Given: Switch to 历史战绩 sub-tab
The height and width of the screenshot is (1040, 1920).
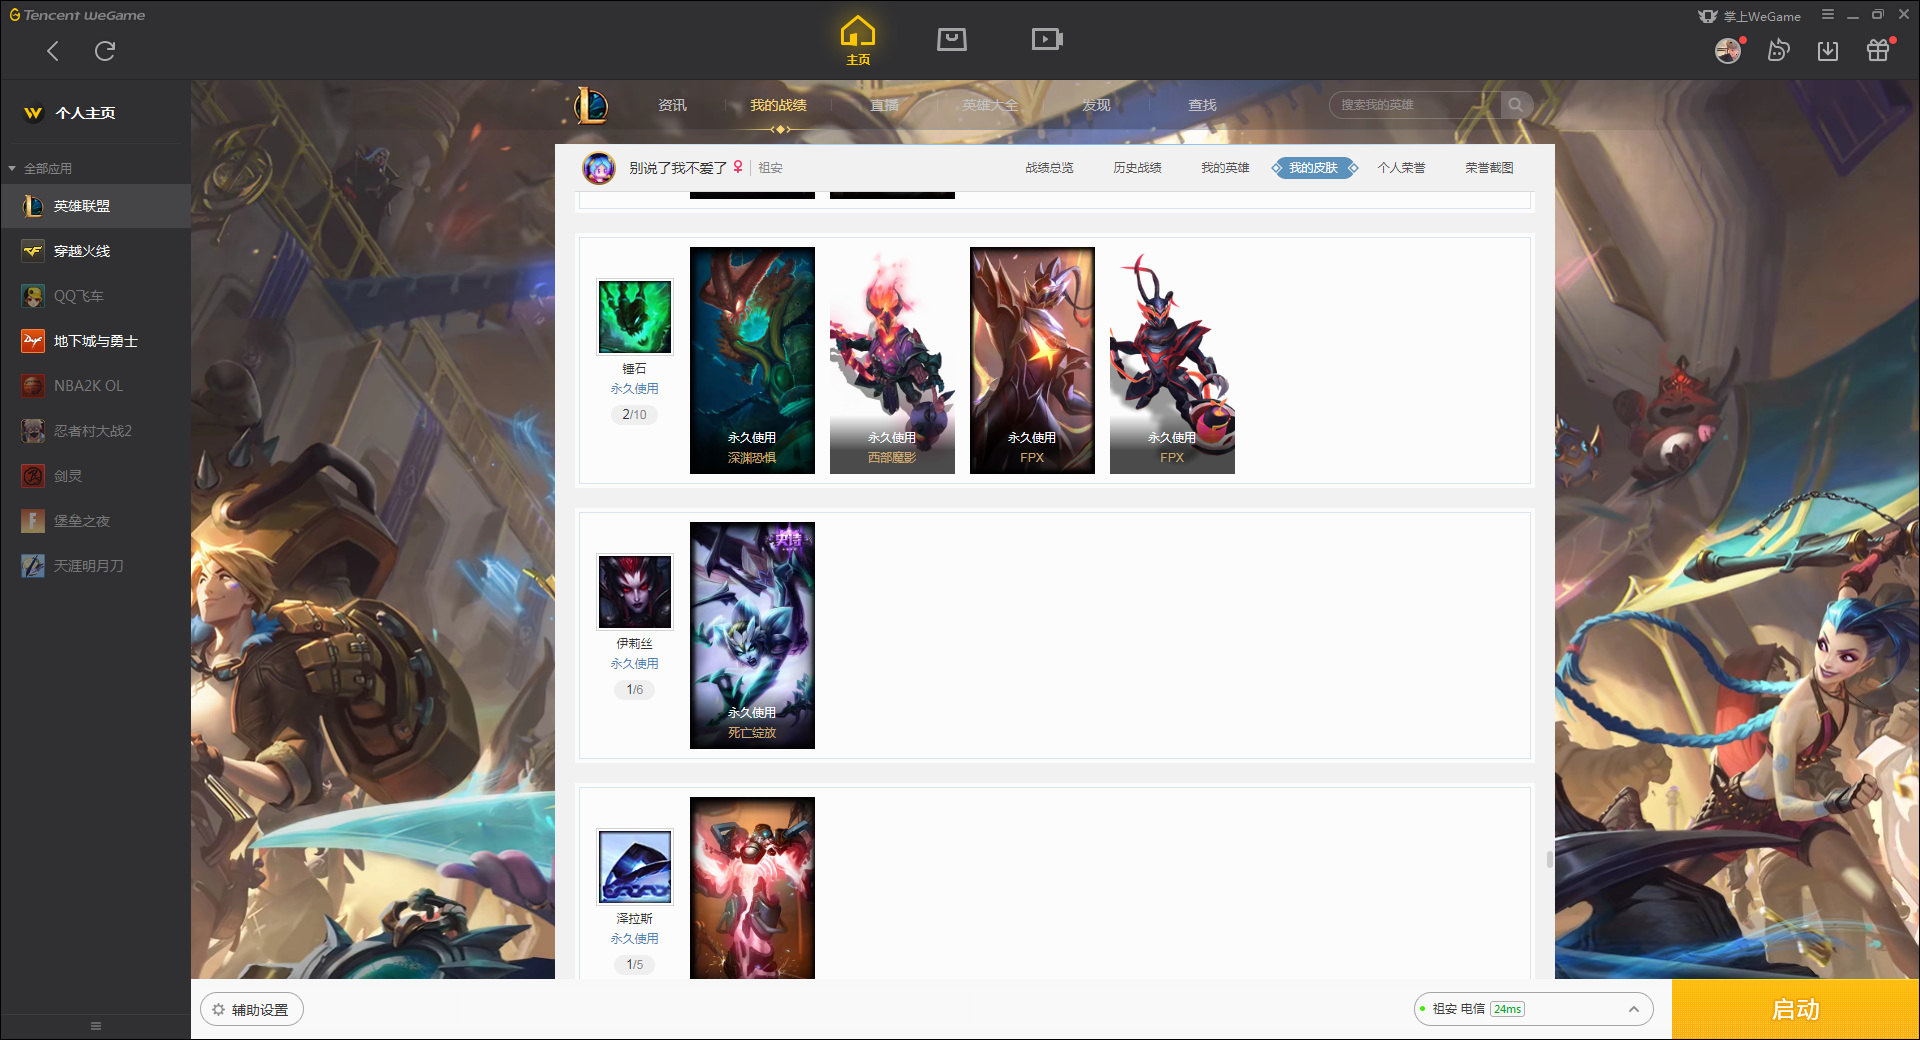Looking at the screenshot, I should click(x=1137, y=168).
